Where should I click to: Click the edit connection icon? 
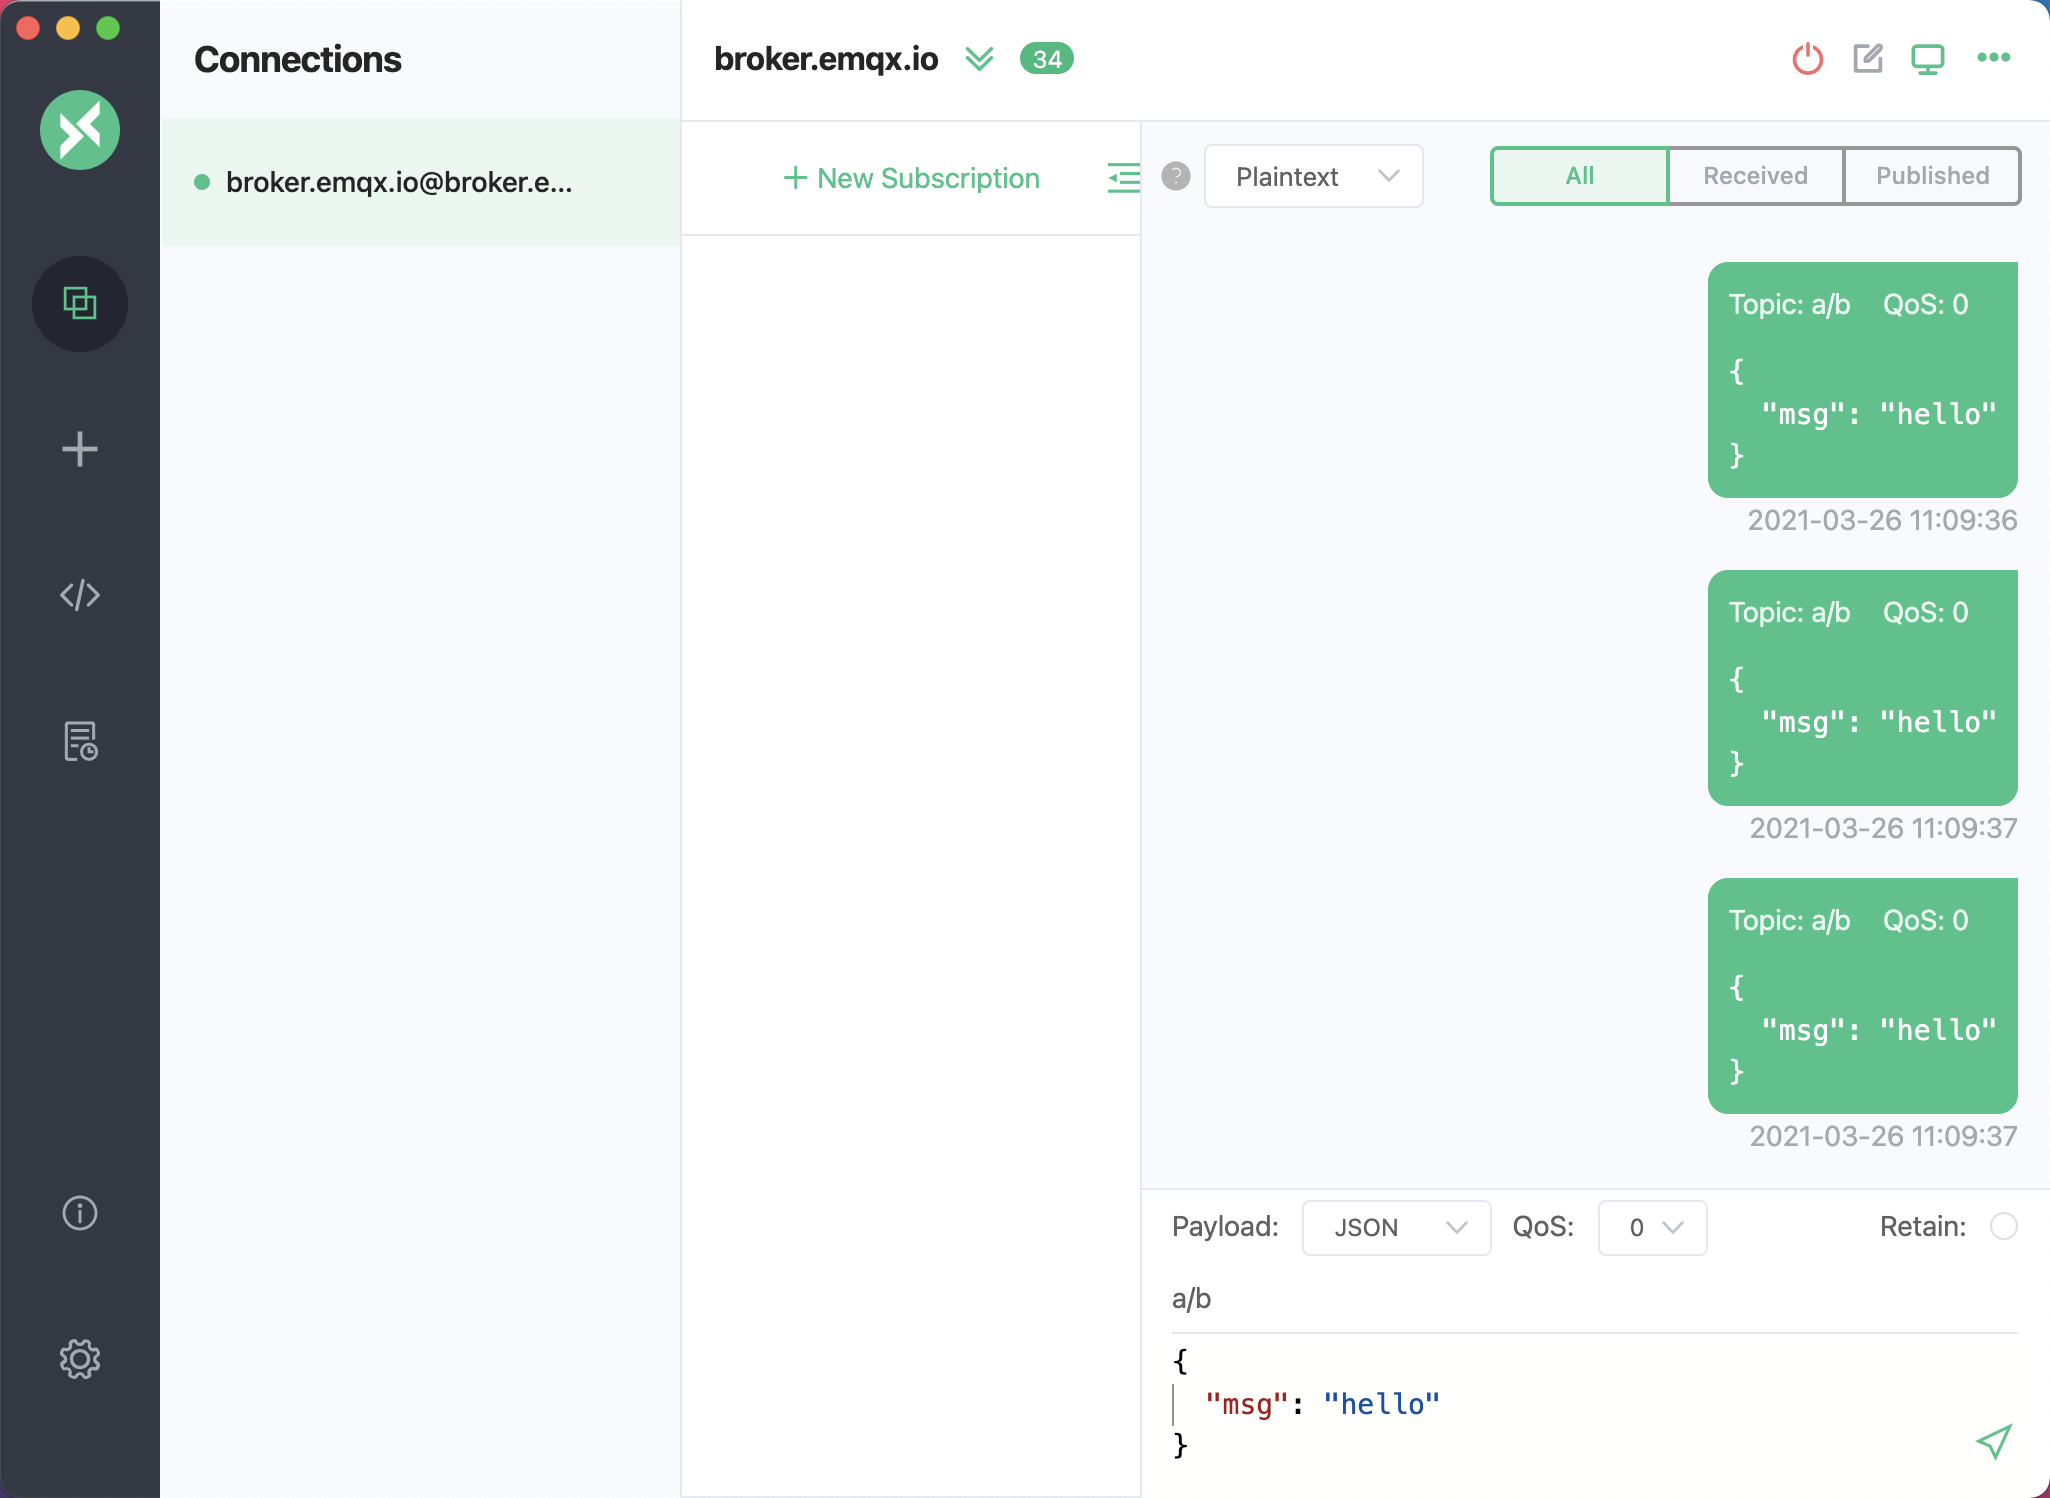(1869, 59)
